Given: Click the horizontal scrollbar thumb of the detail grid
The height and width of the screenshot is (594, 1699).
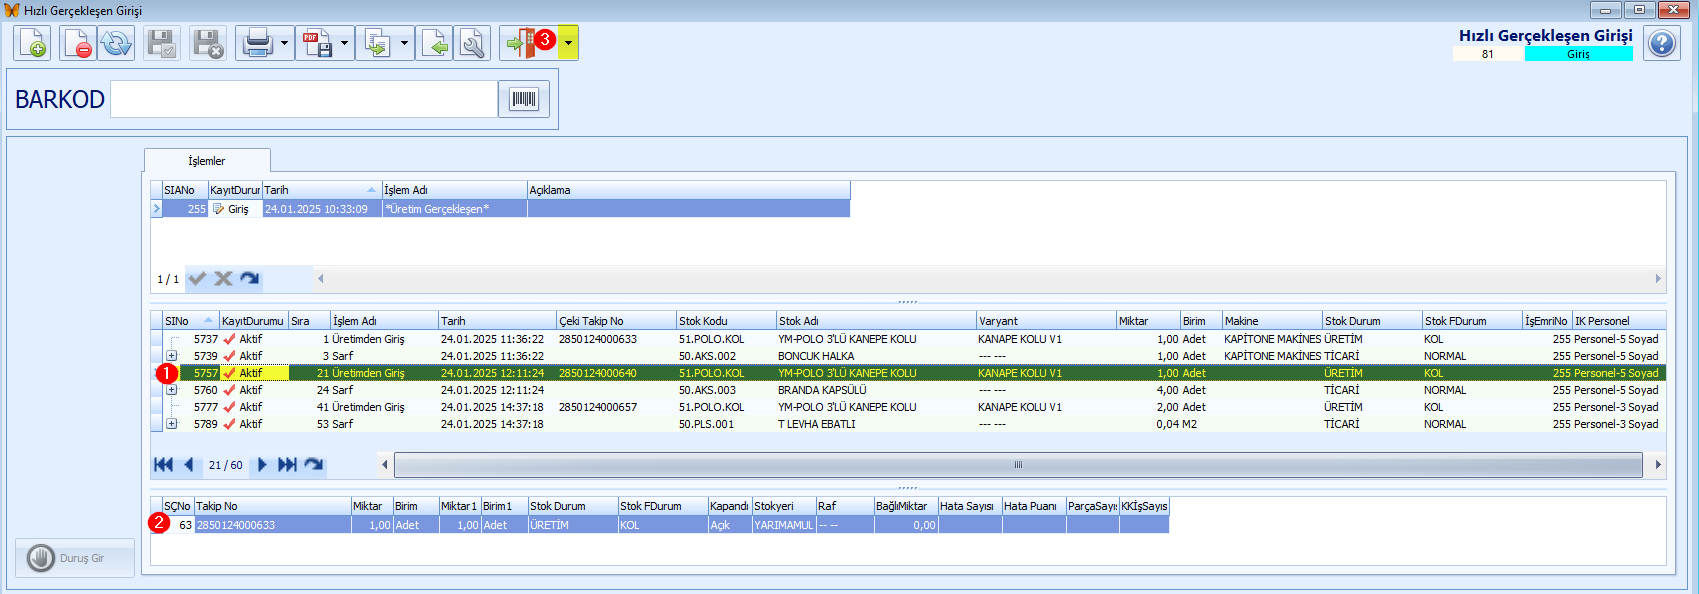Looking at the screenshot, I should coord(1018,465).
